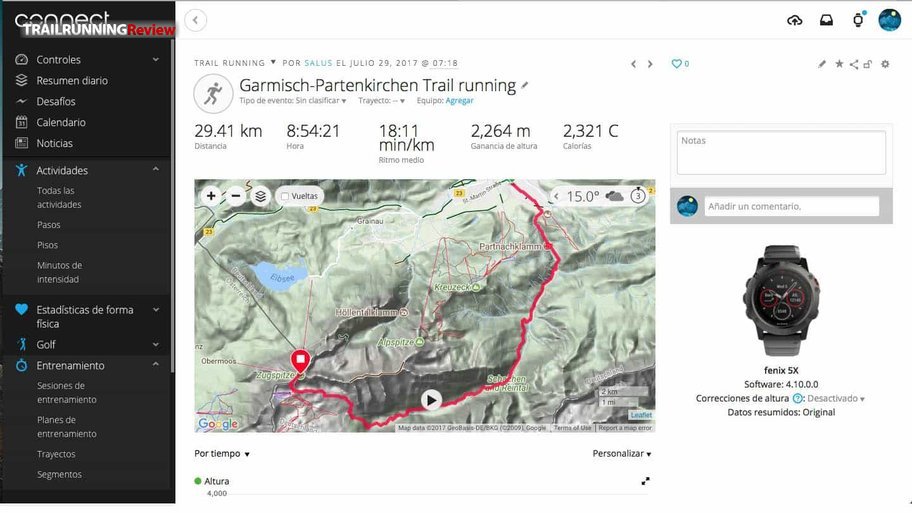Enable the Vueltas checkbox
Screen dimensions: 912x513
point(285,197)
